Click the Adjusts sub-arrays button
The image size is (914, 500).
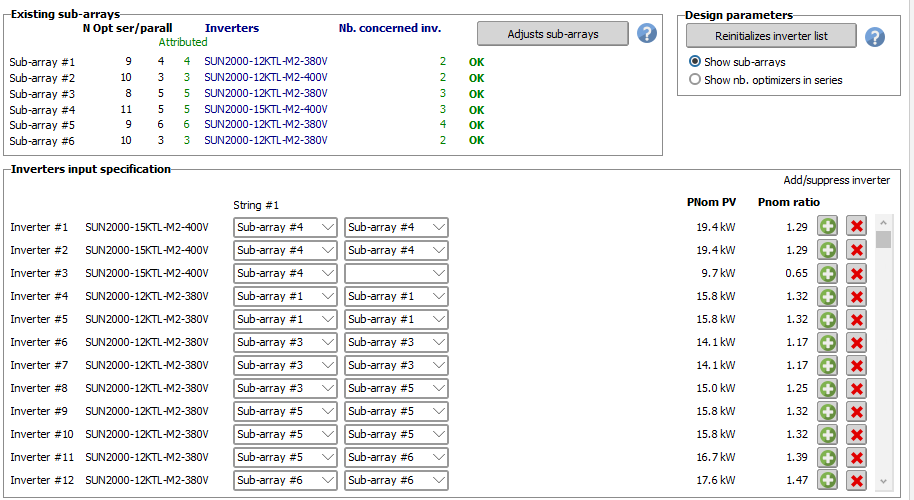pos(553,34)
